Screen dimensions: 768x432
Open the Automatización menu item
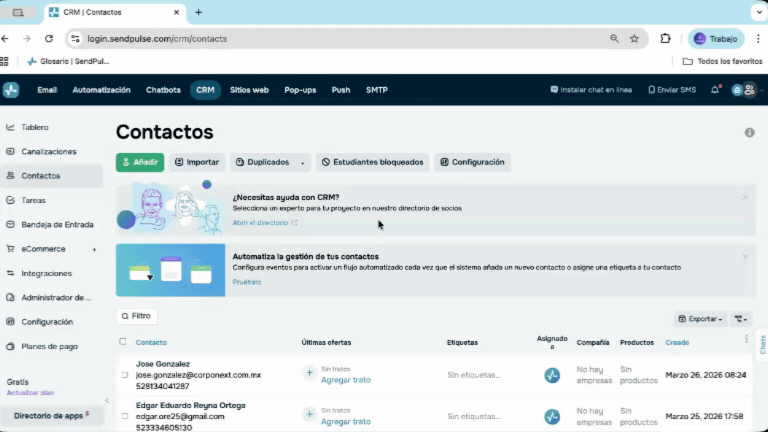click(x=101, y=90)
